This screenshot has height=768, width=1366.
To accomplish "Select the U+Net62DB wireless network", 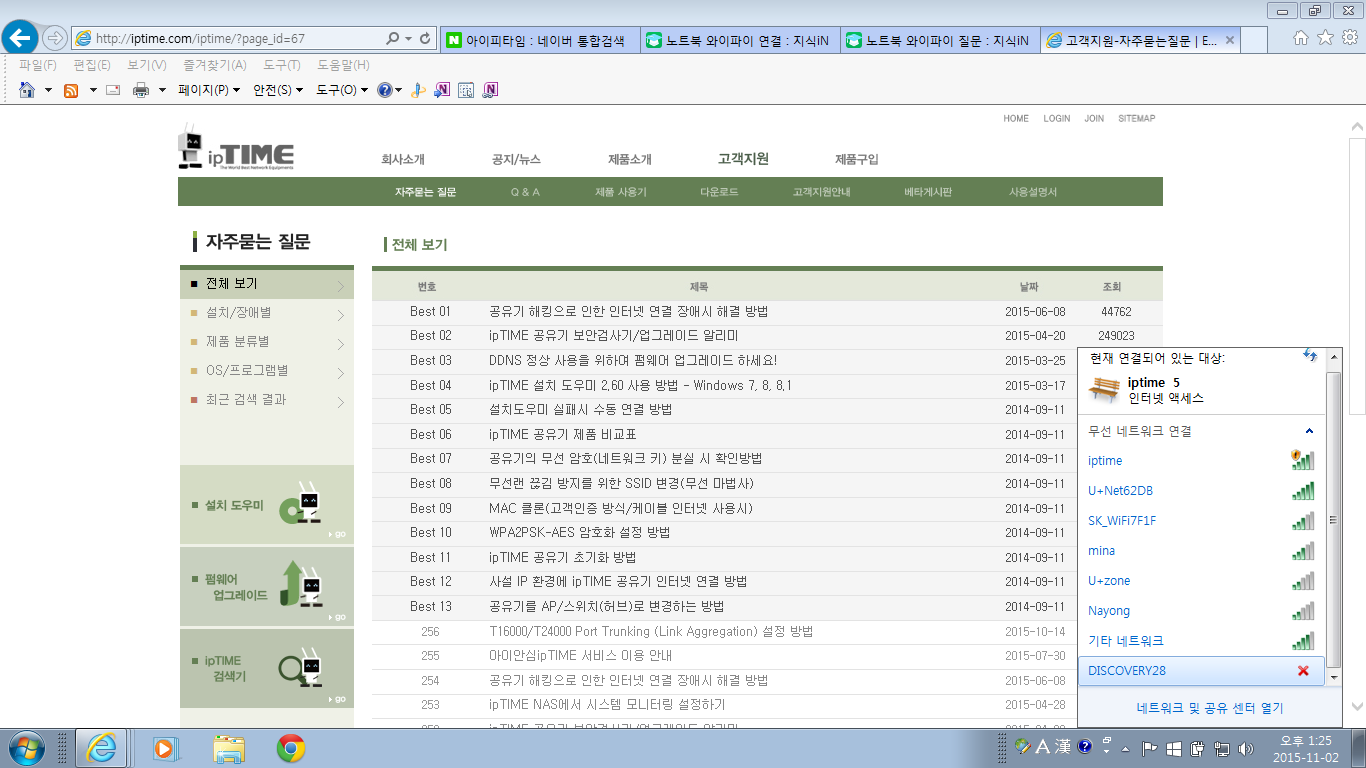I will click(x=1201, y=491).
